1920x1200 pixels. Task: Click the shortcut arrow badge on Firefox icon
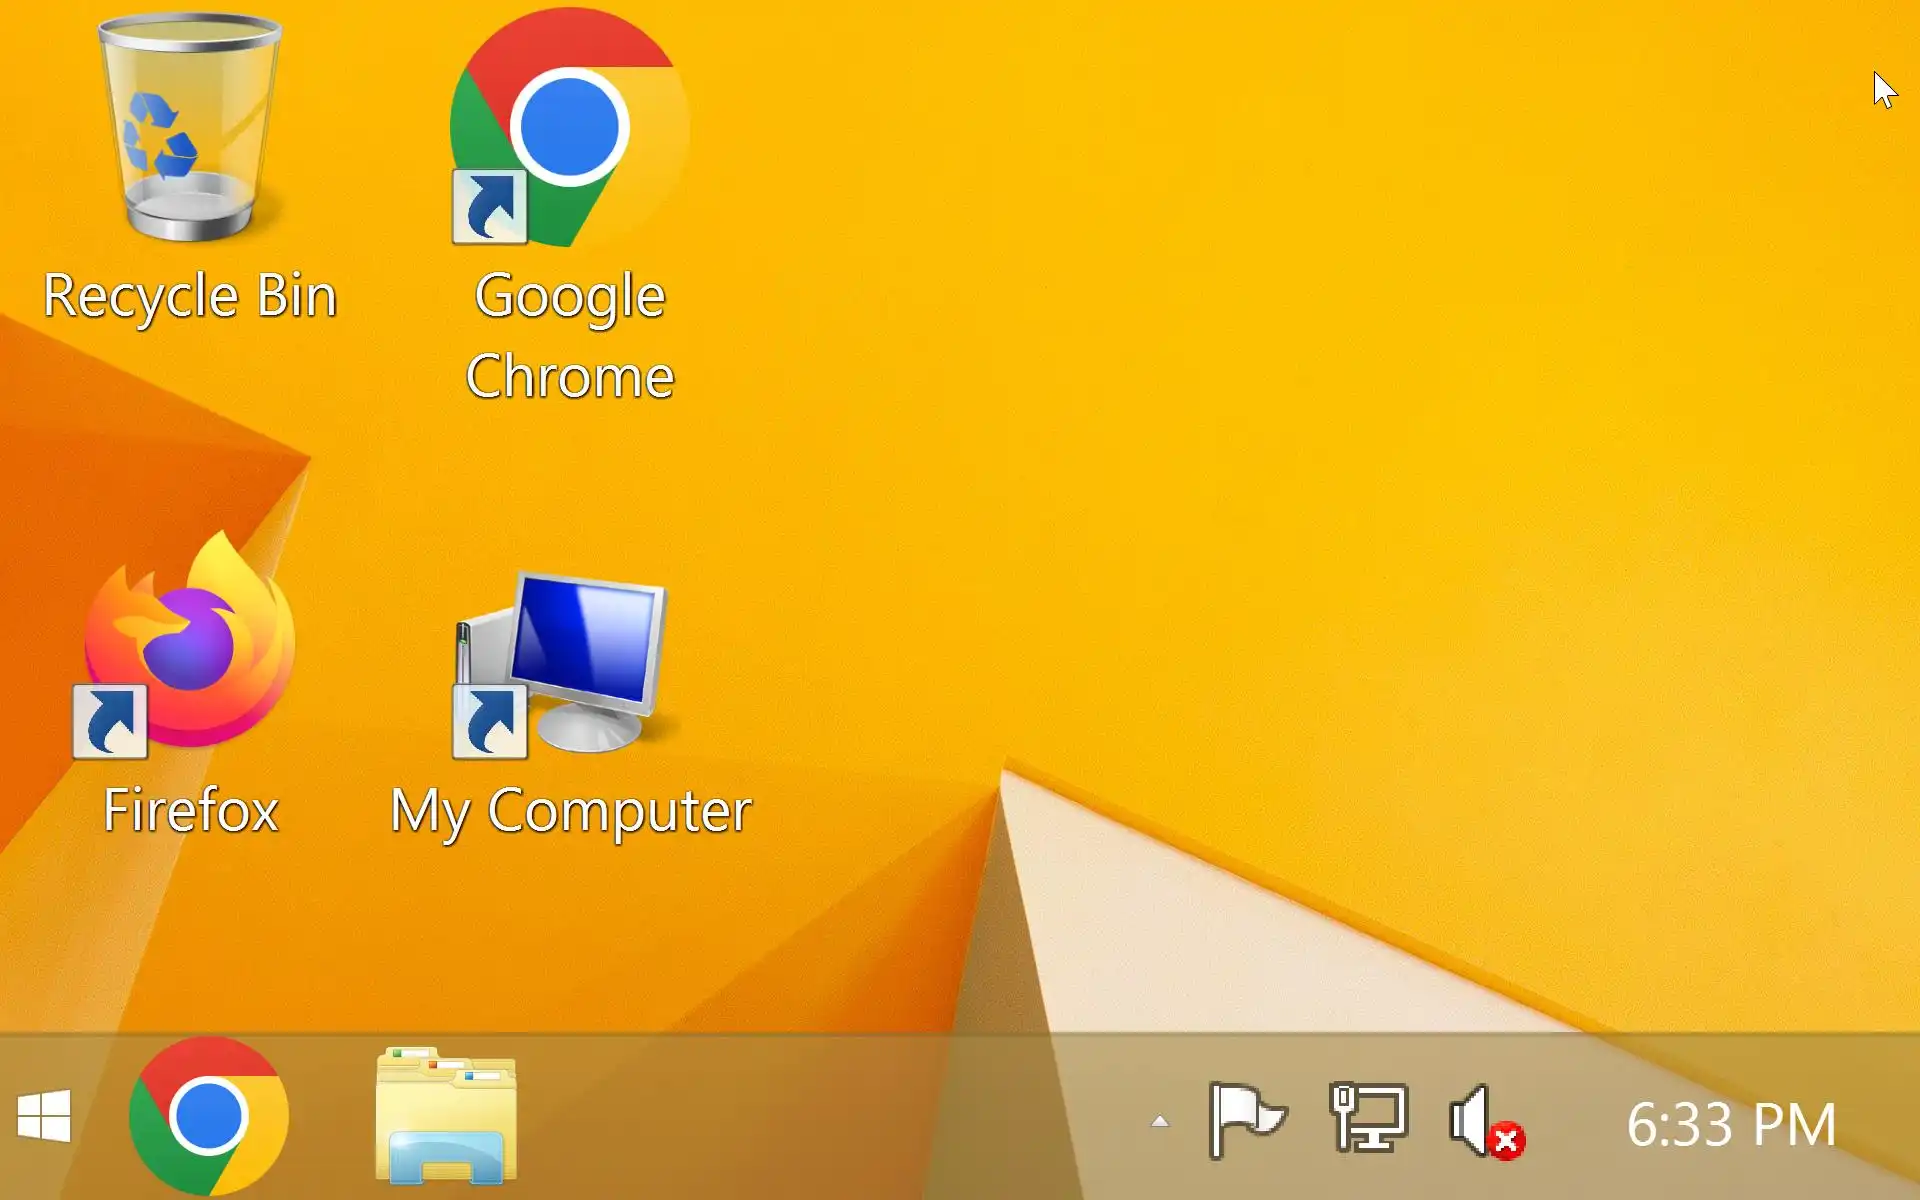110,722
